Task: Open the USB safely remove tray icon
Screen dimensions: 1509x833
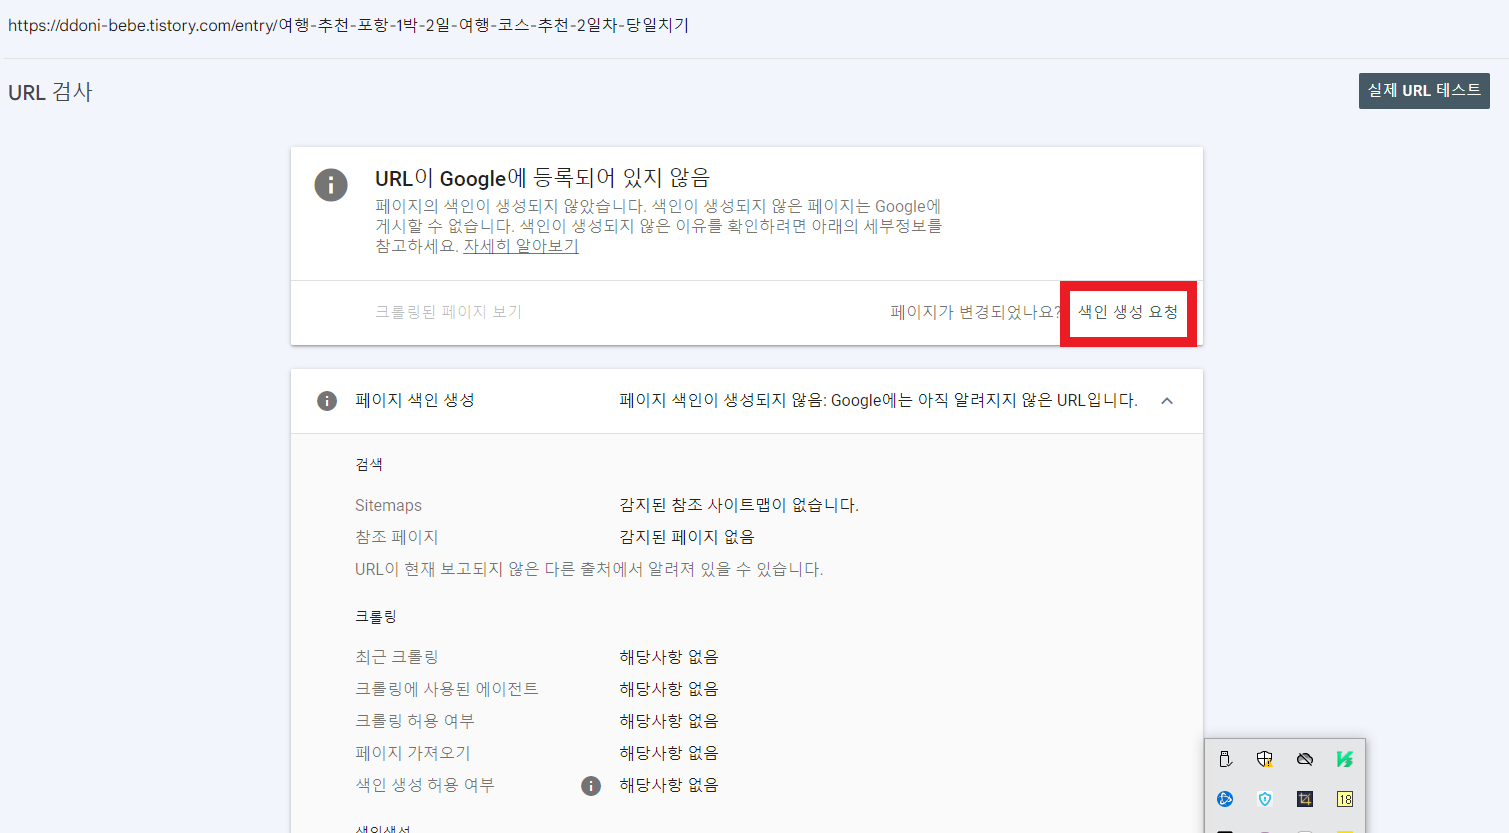Action: 1225,759
